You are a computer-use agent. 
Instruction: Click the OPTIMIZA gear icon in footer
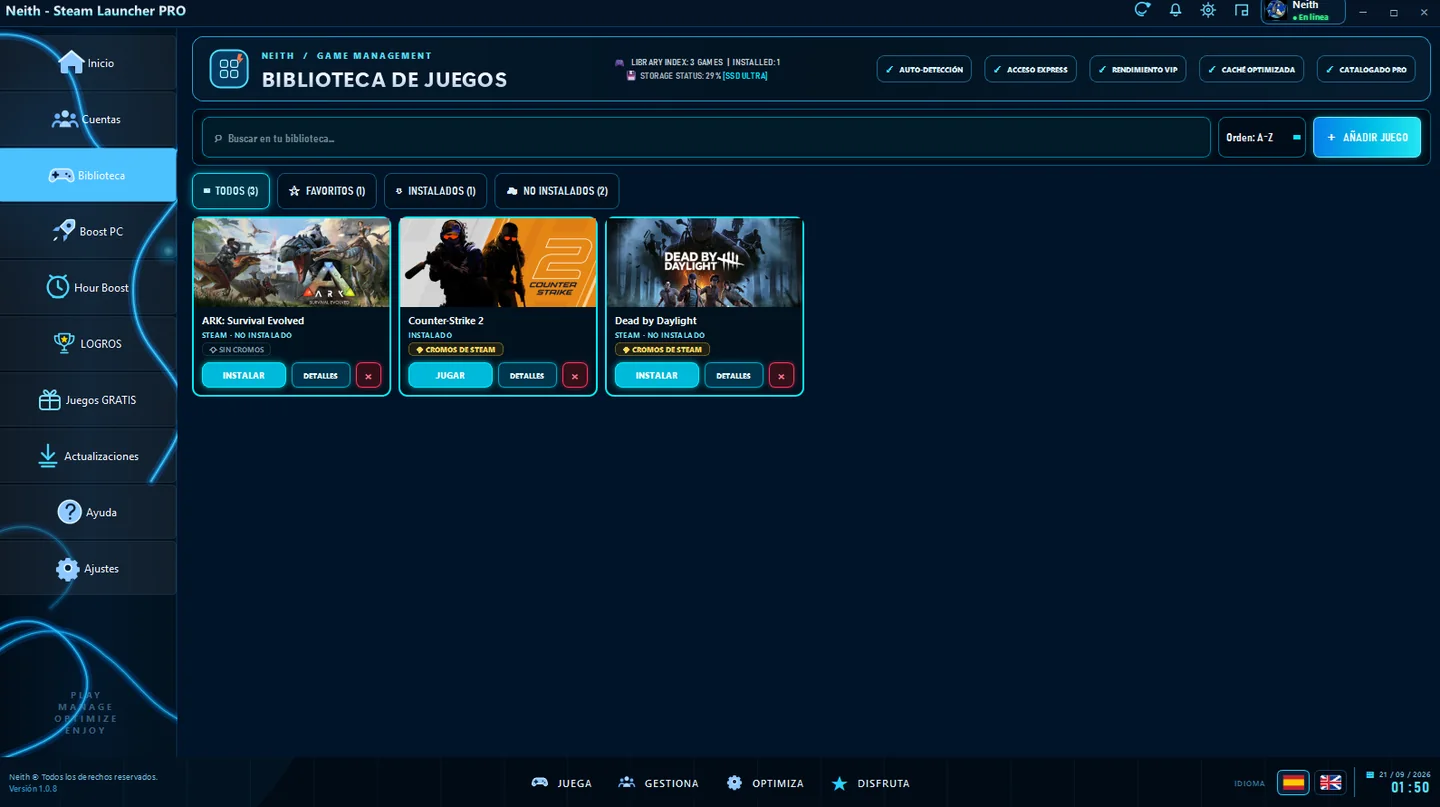click(x=735, y=783)
